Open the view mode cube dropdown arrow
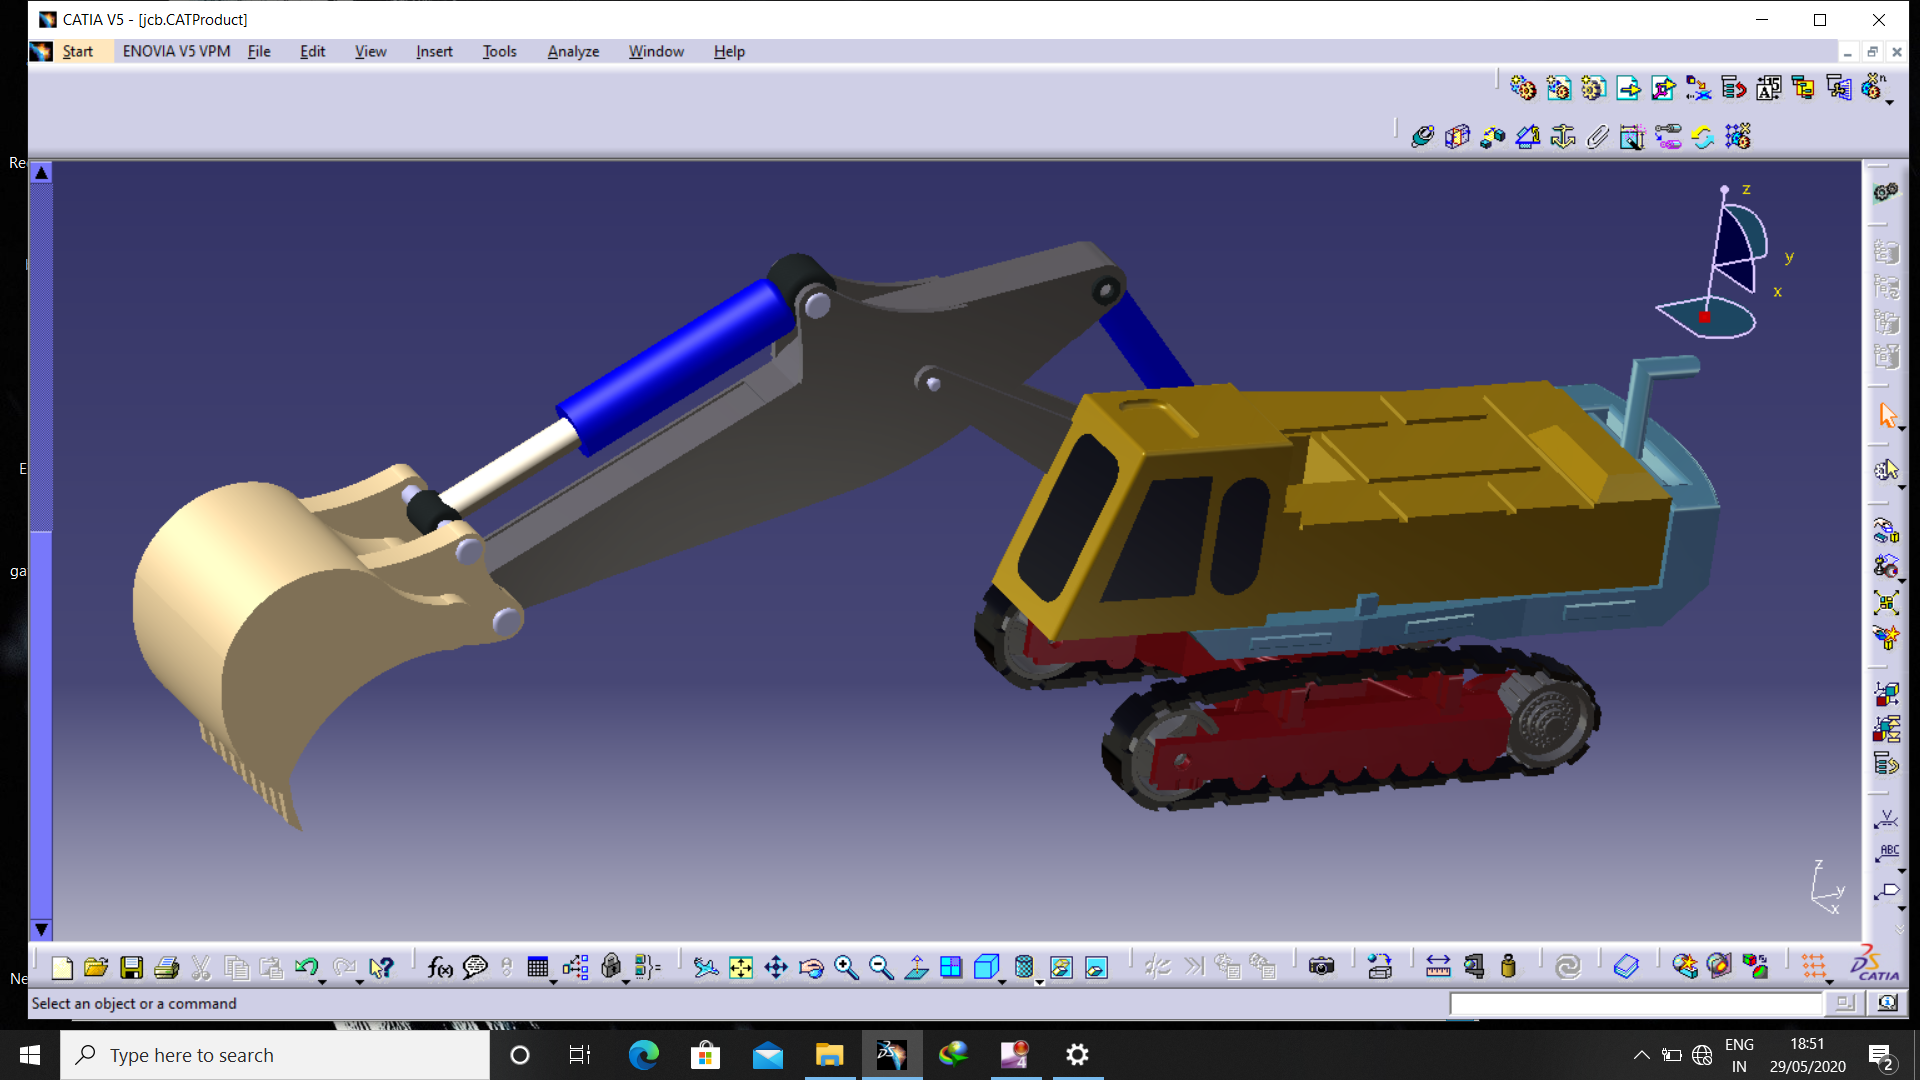This screenshot has height=1080, width=1920. point(1003,982)
